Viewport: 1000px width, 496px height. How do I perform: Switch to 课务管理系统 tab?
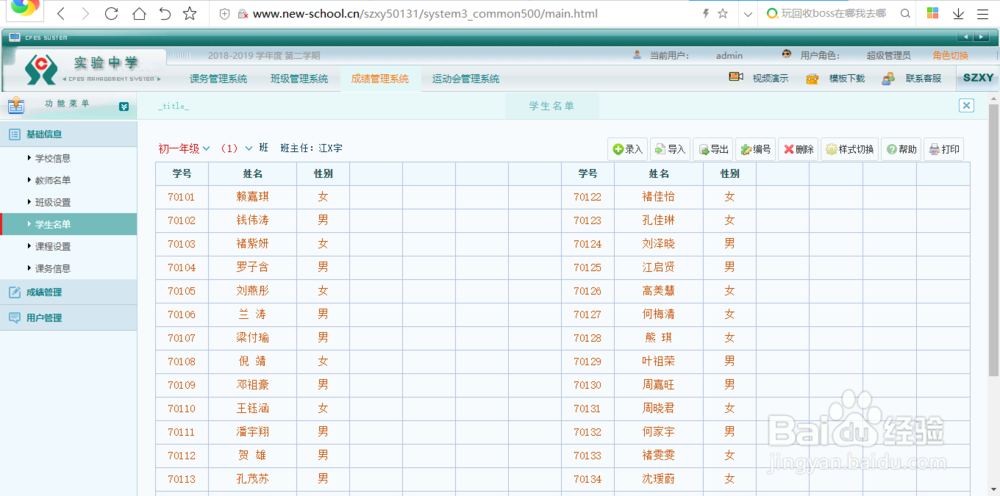(x=218, y=79)
